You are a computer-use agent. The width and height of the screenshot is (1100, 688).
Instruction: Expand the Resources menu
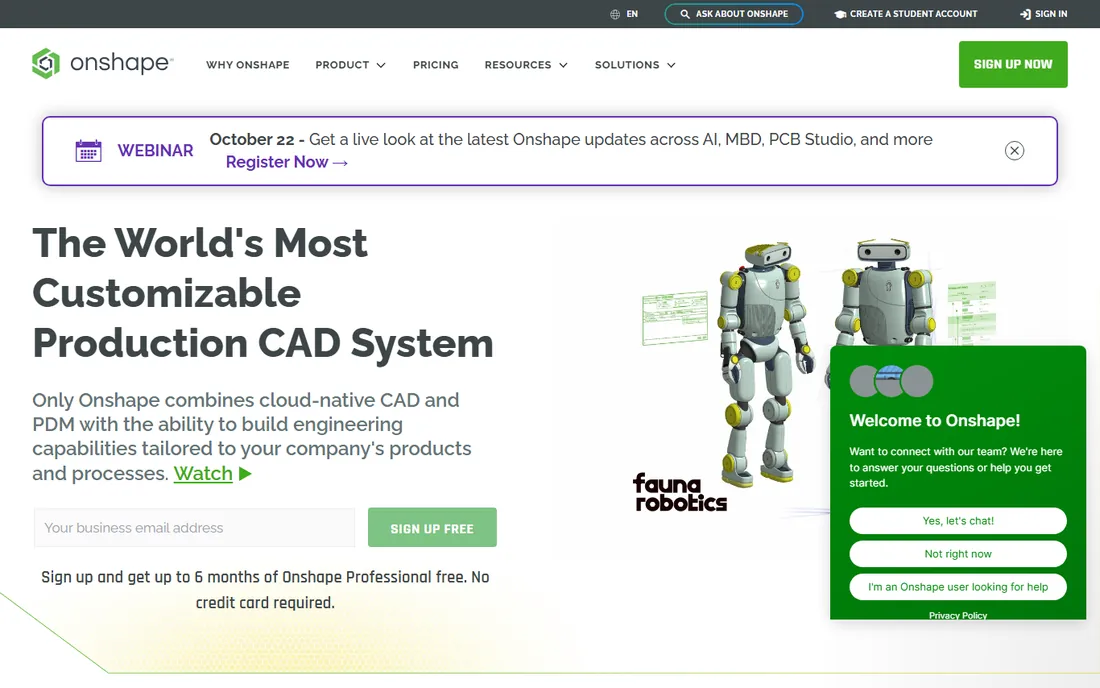(526, 65)
